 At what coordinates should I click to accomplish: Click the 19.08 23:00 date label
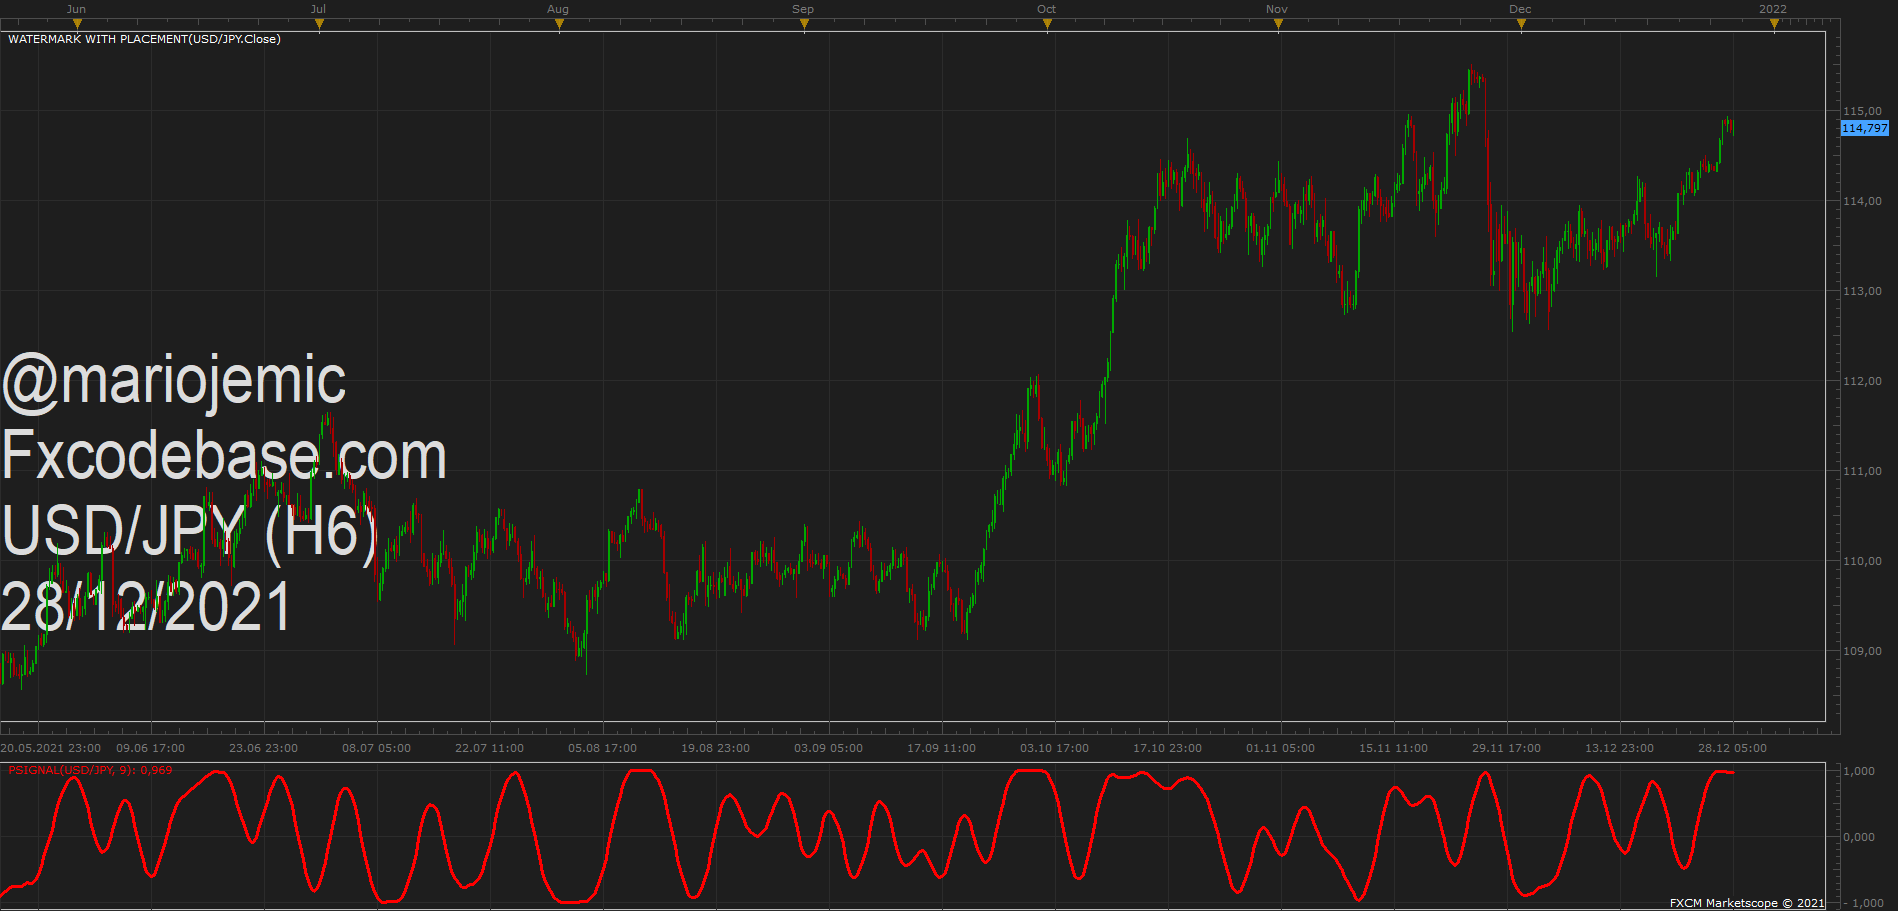716,748
